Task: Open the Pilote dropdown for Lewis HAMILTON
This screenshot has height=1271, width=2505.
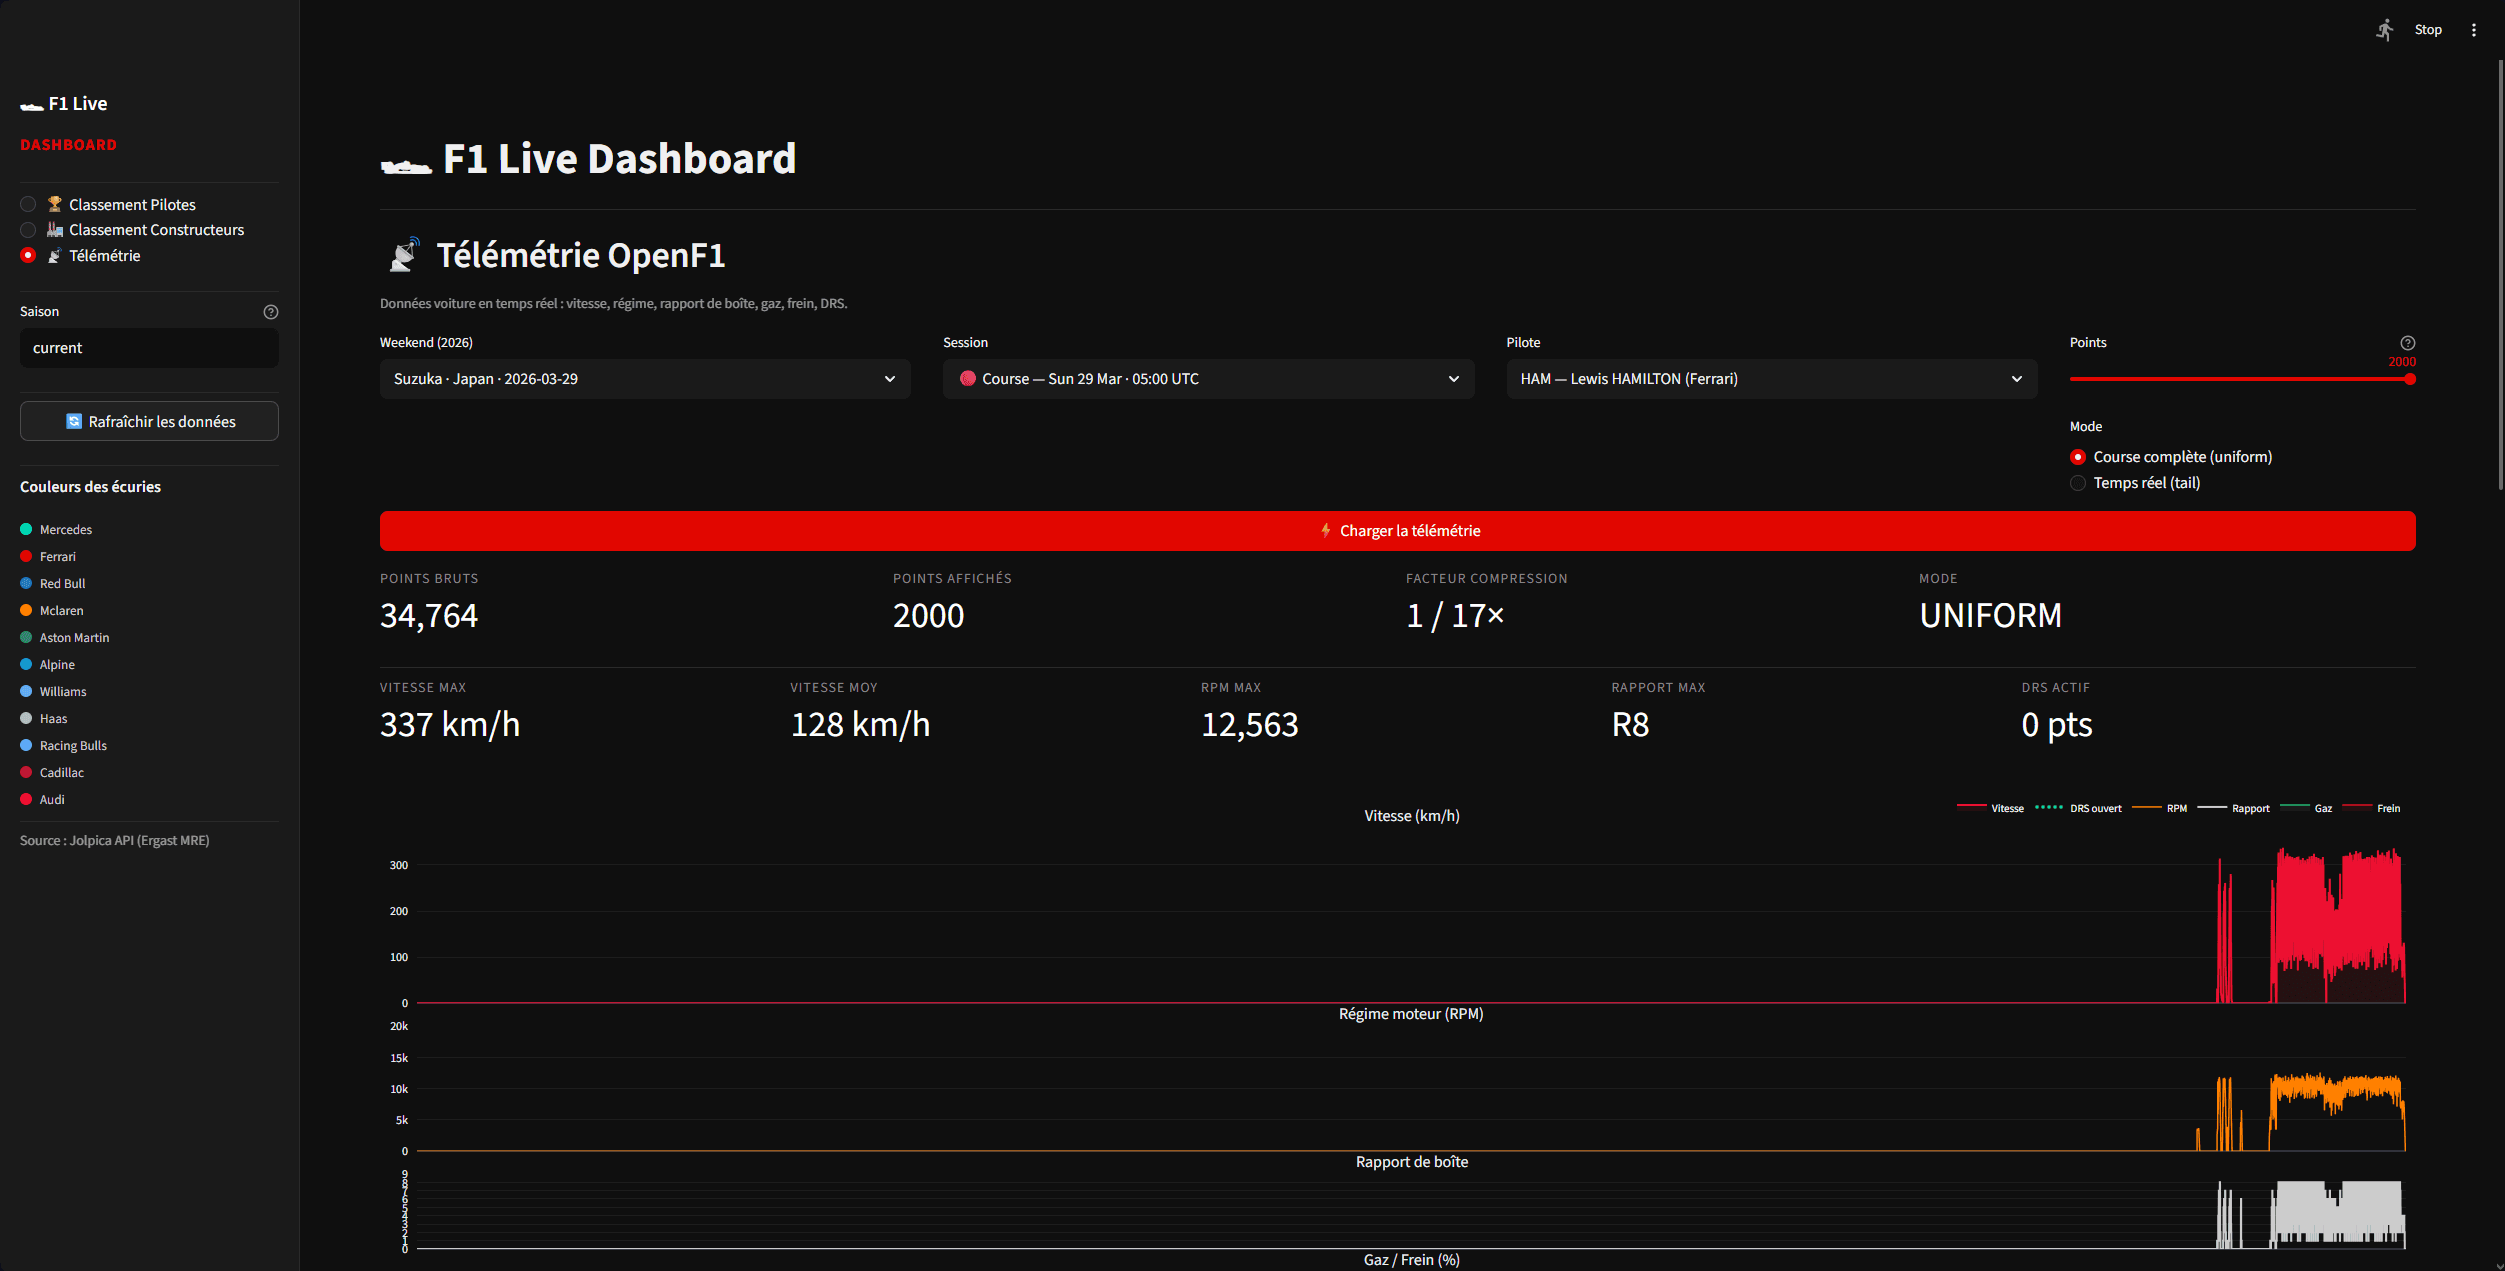Action: coord(1771,379)
